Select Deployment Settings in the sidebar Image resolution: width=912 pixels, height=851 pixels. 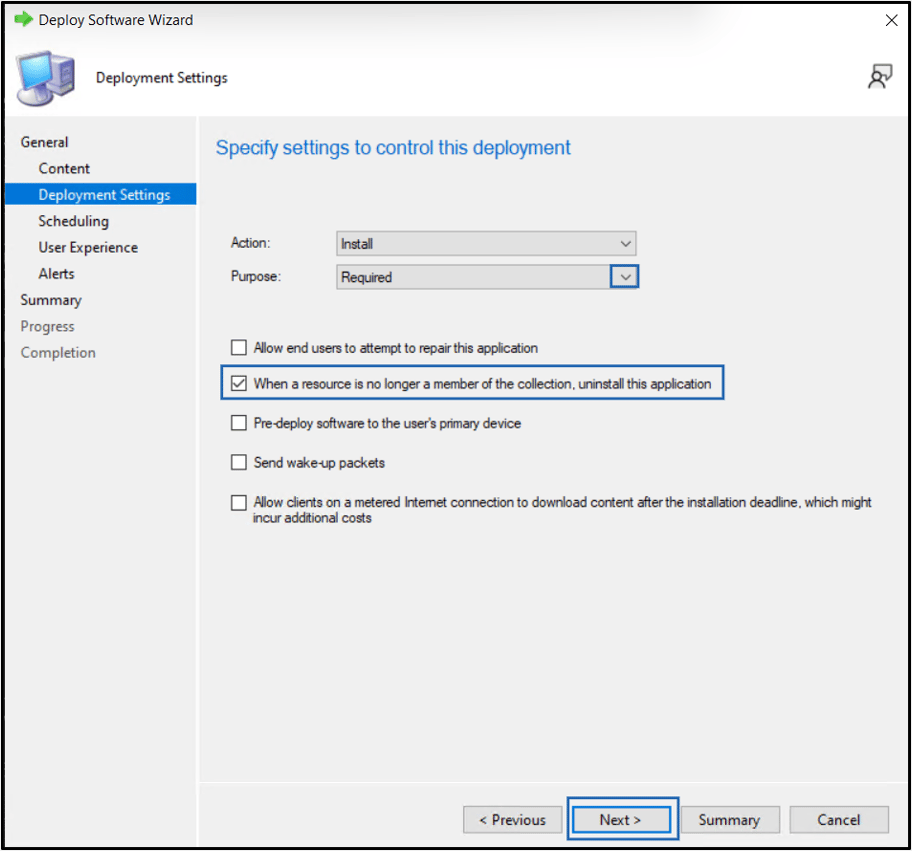coord(101,194)
